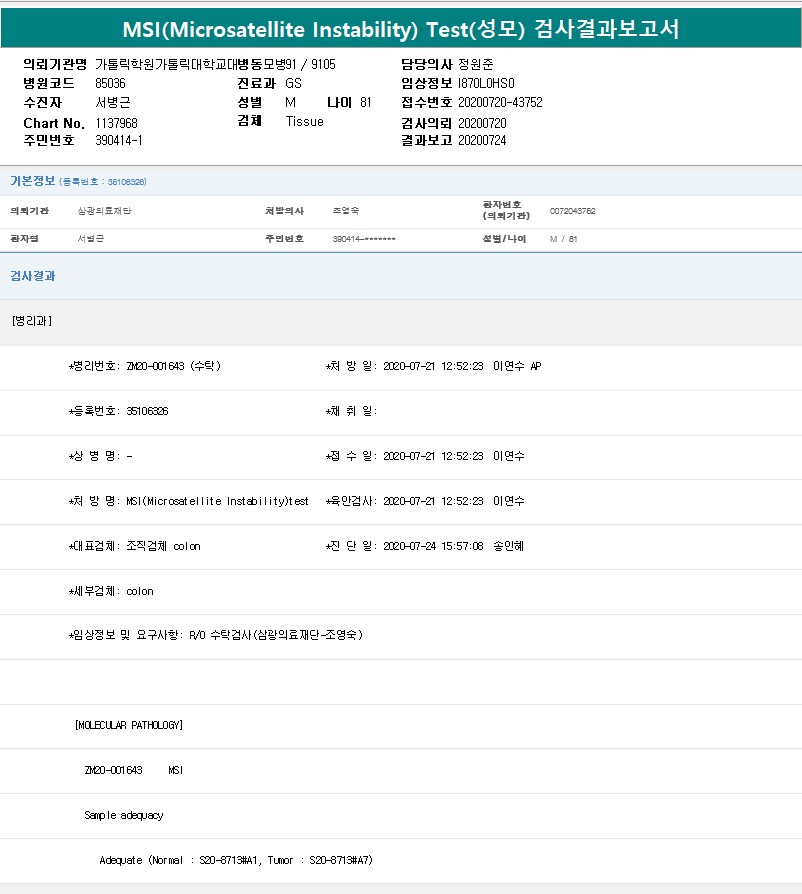The height and width of the screenshot is (894, 802).
Task: Select the 기본정보 section header
Action: (32, 181)
